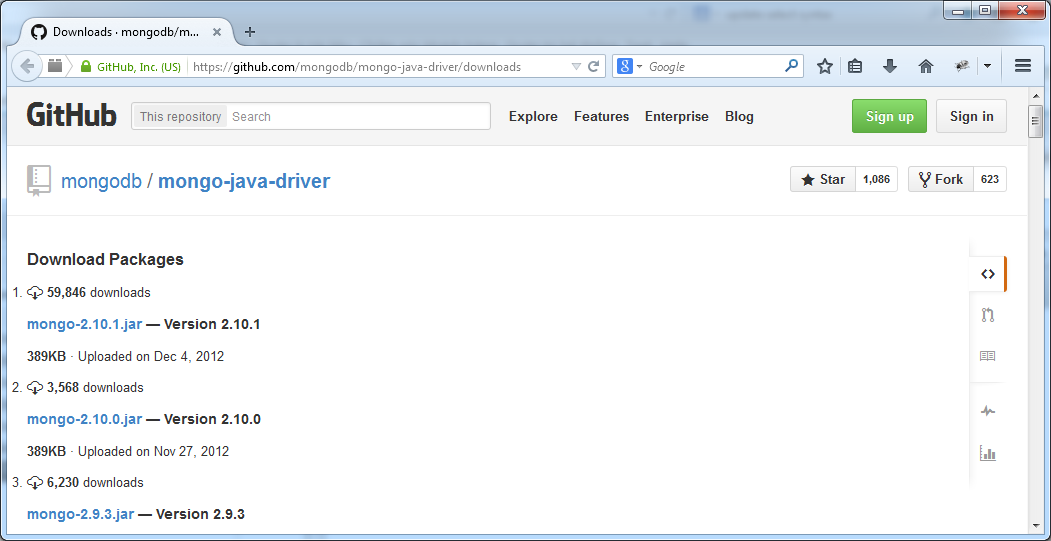Click the GitHub logo
Image resolution: width=1051 pixels, height=541 pixels.
(x=72, y=115)
